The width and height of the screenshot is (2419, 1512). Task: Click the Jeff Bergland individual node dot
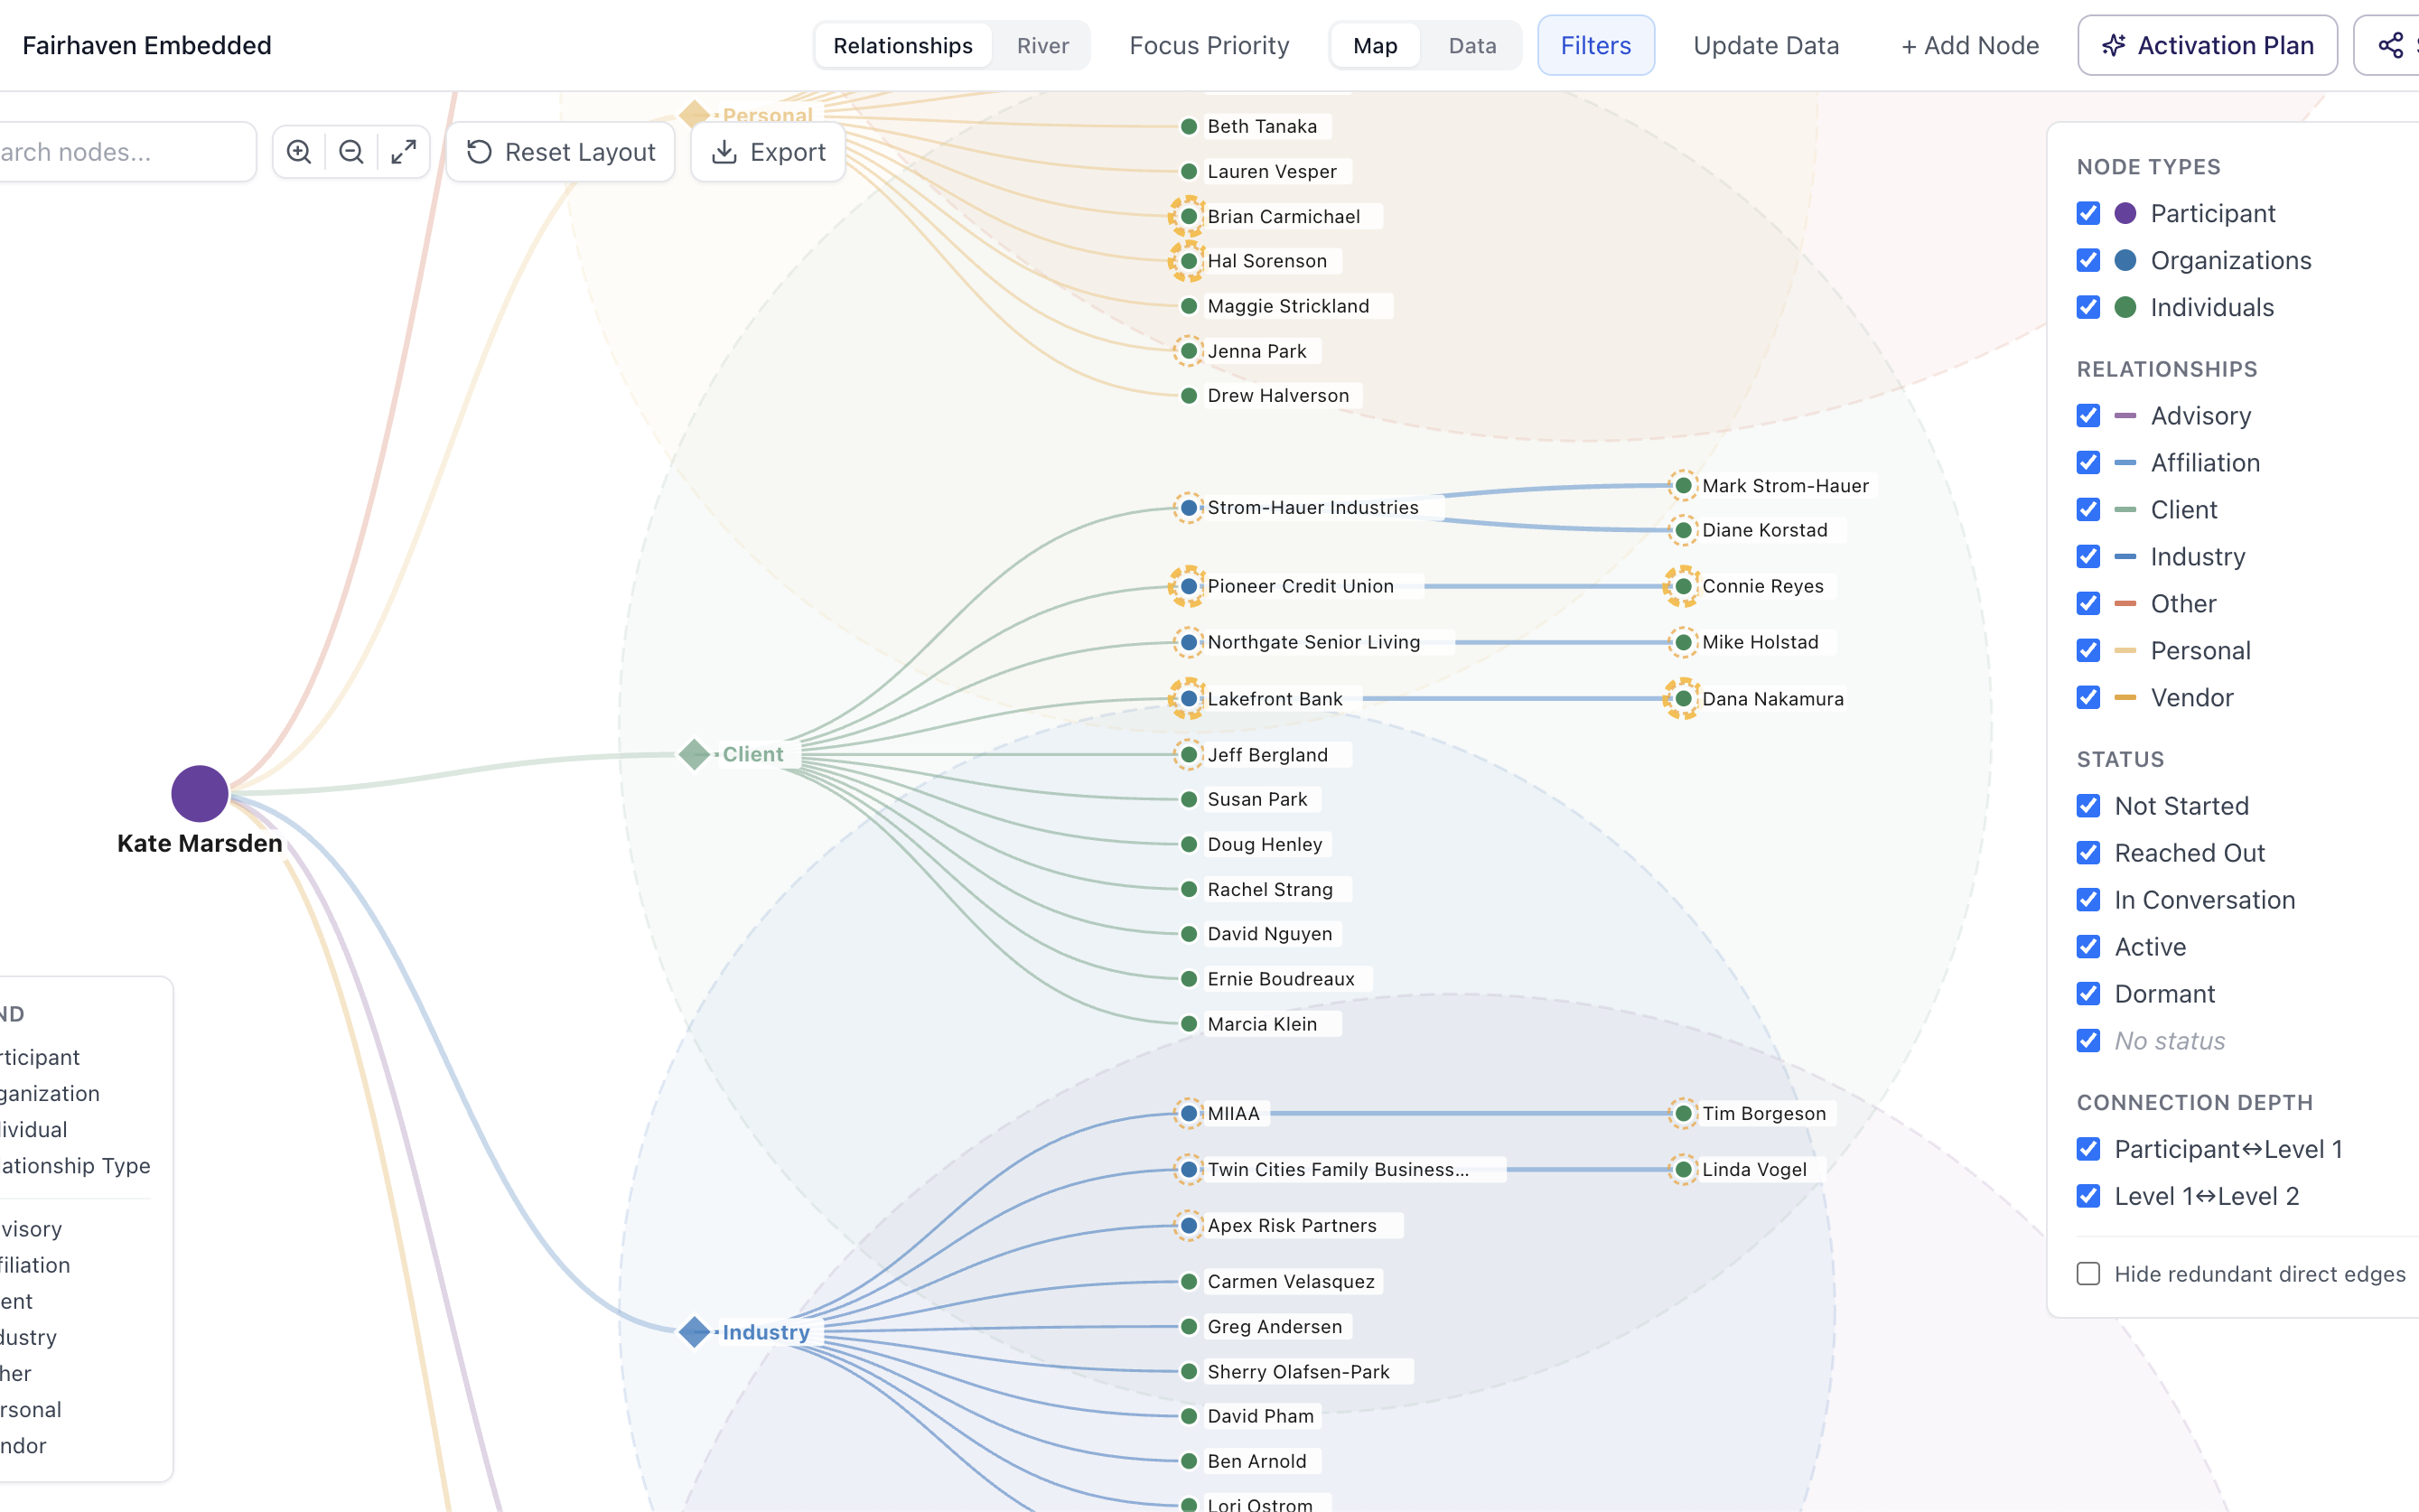coord(1188,754)
